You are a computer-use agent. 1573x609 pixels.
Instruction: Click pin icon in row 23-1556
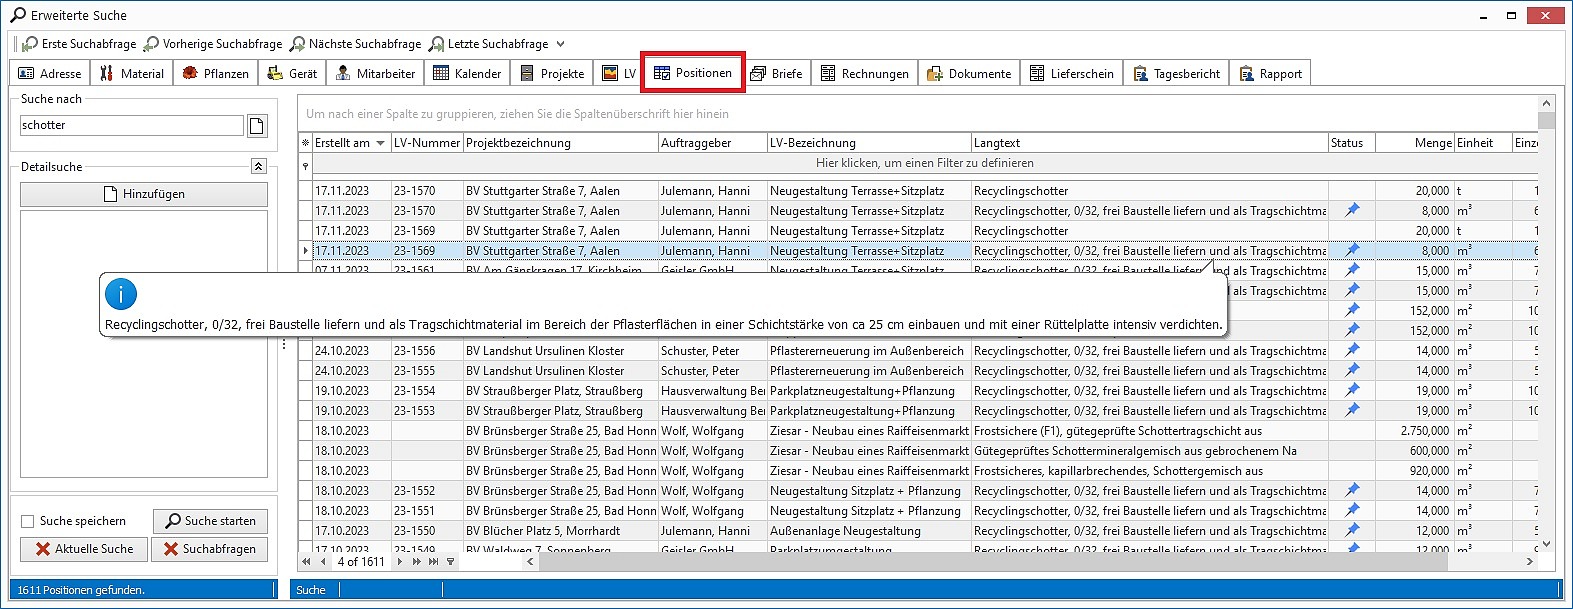(1352, 350)
